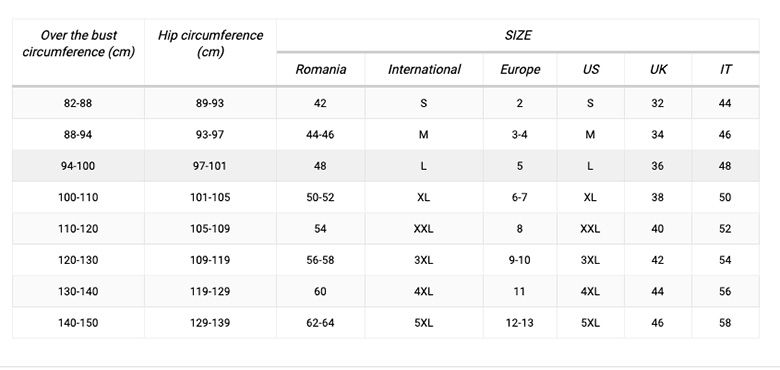Viewport: 780px width, 370px height.
Task: Click the IT column header
Action: click(x=725, y=69)
